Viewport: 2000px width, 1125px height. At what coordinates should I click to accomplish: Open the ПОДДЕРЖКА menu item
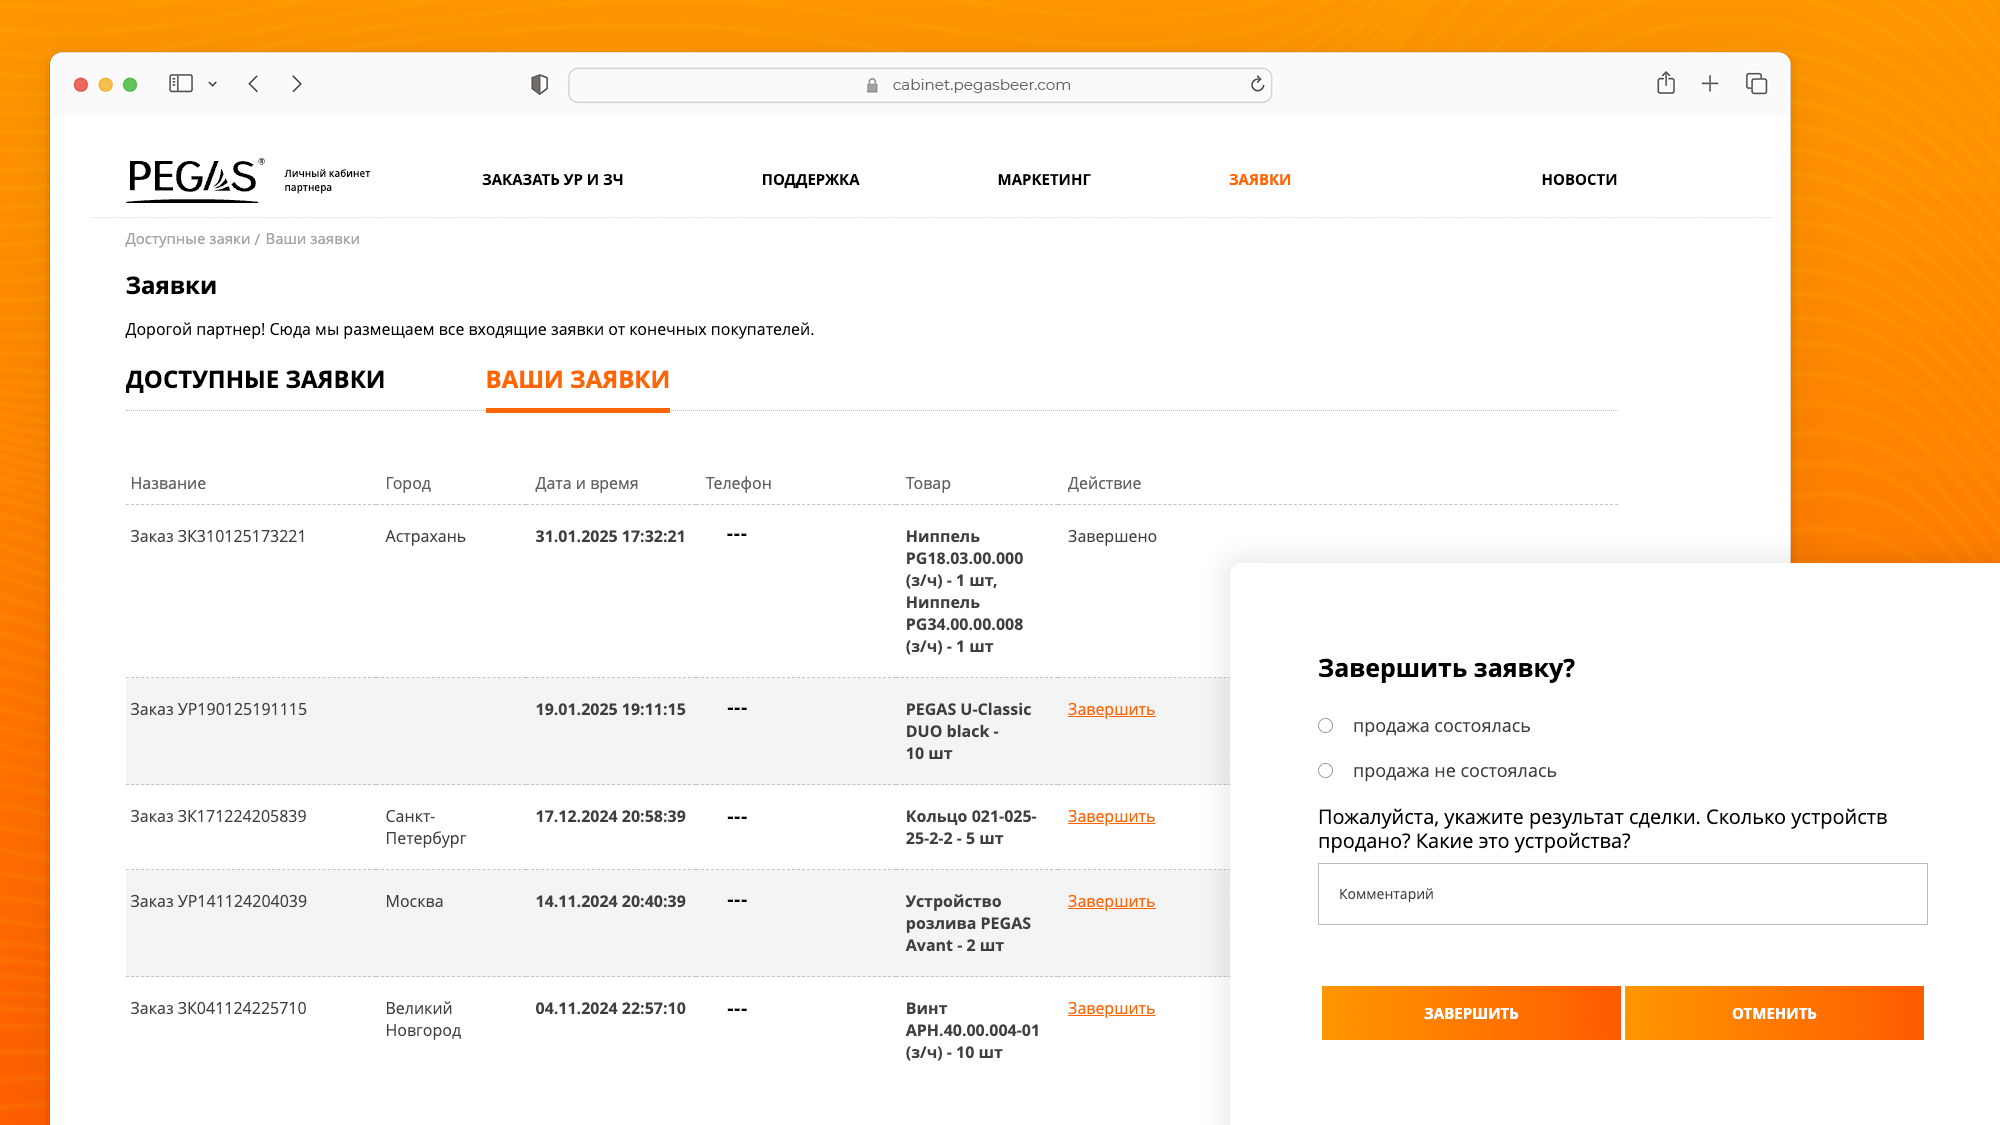810,180
